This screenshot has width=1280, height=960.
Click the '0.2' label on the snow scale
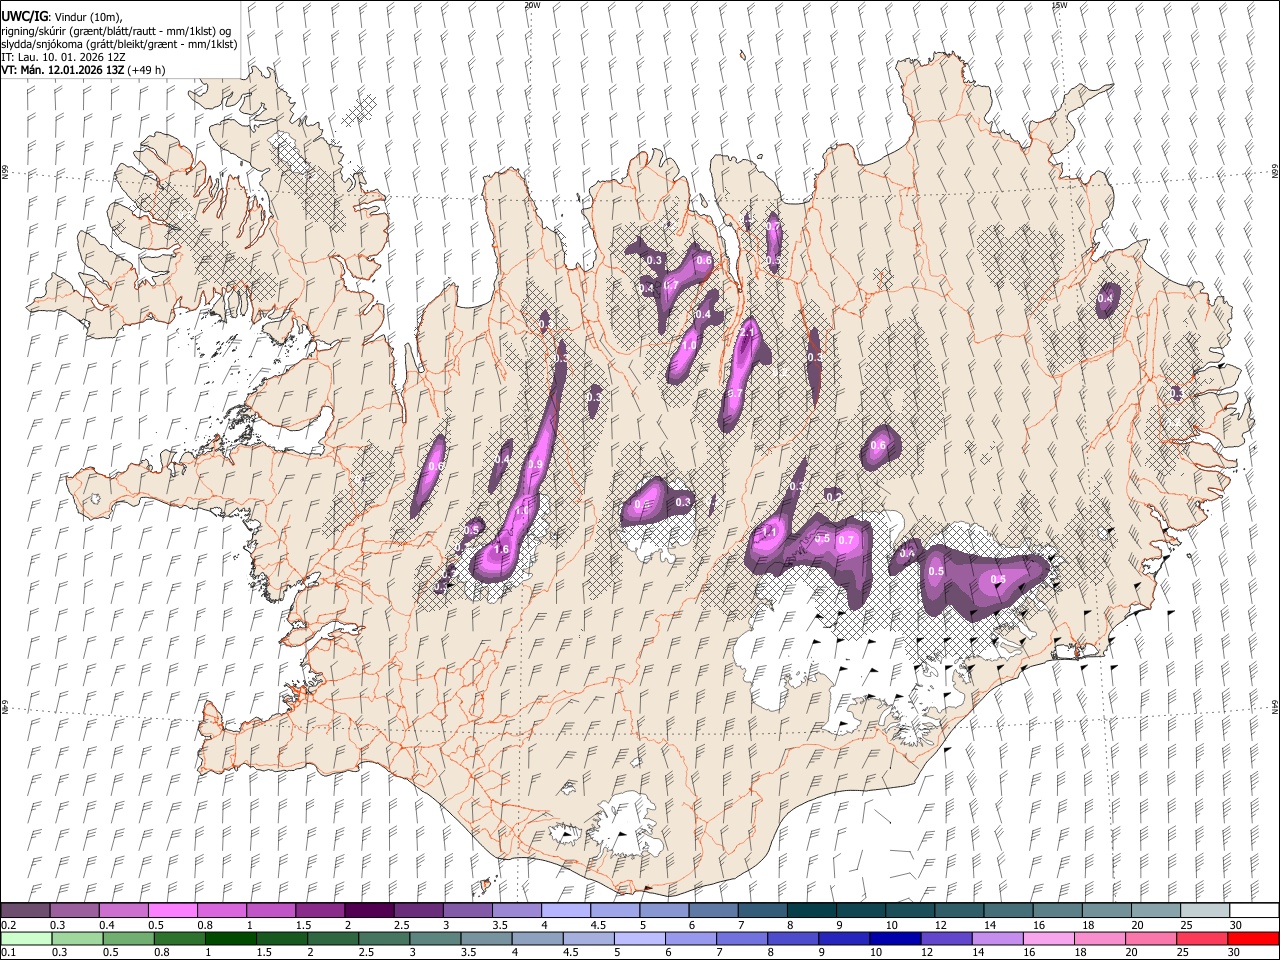[x=7, y=925]
